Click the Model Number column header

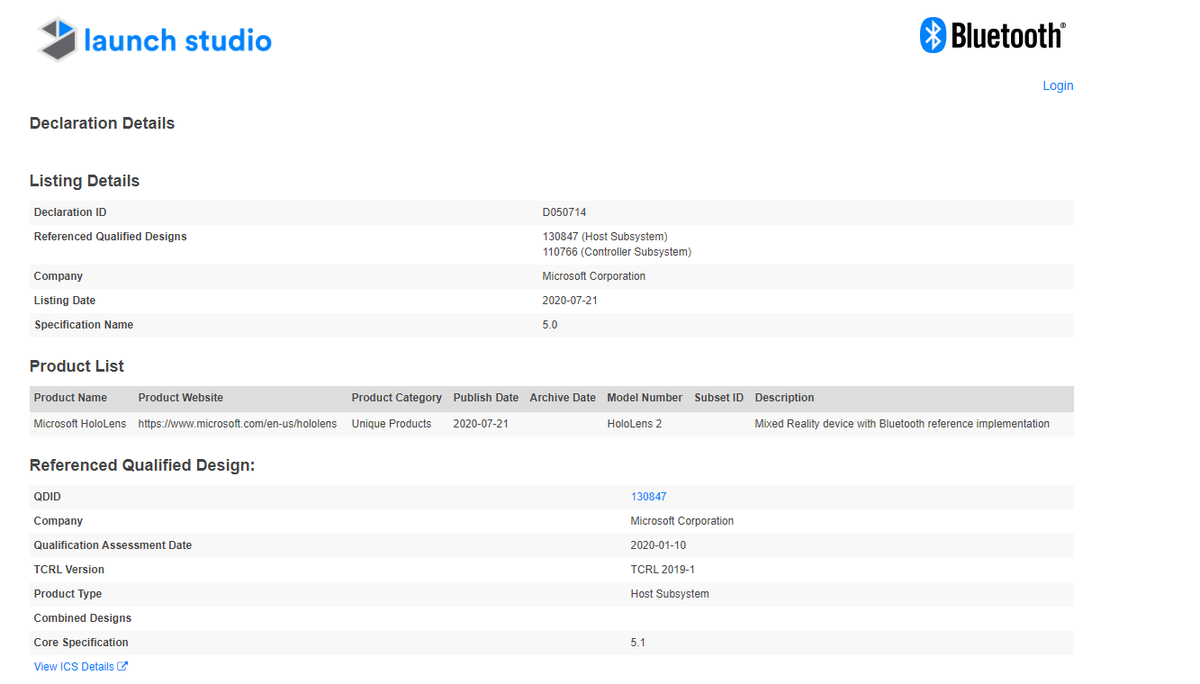tap(645, 398)
